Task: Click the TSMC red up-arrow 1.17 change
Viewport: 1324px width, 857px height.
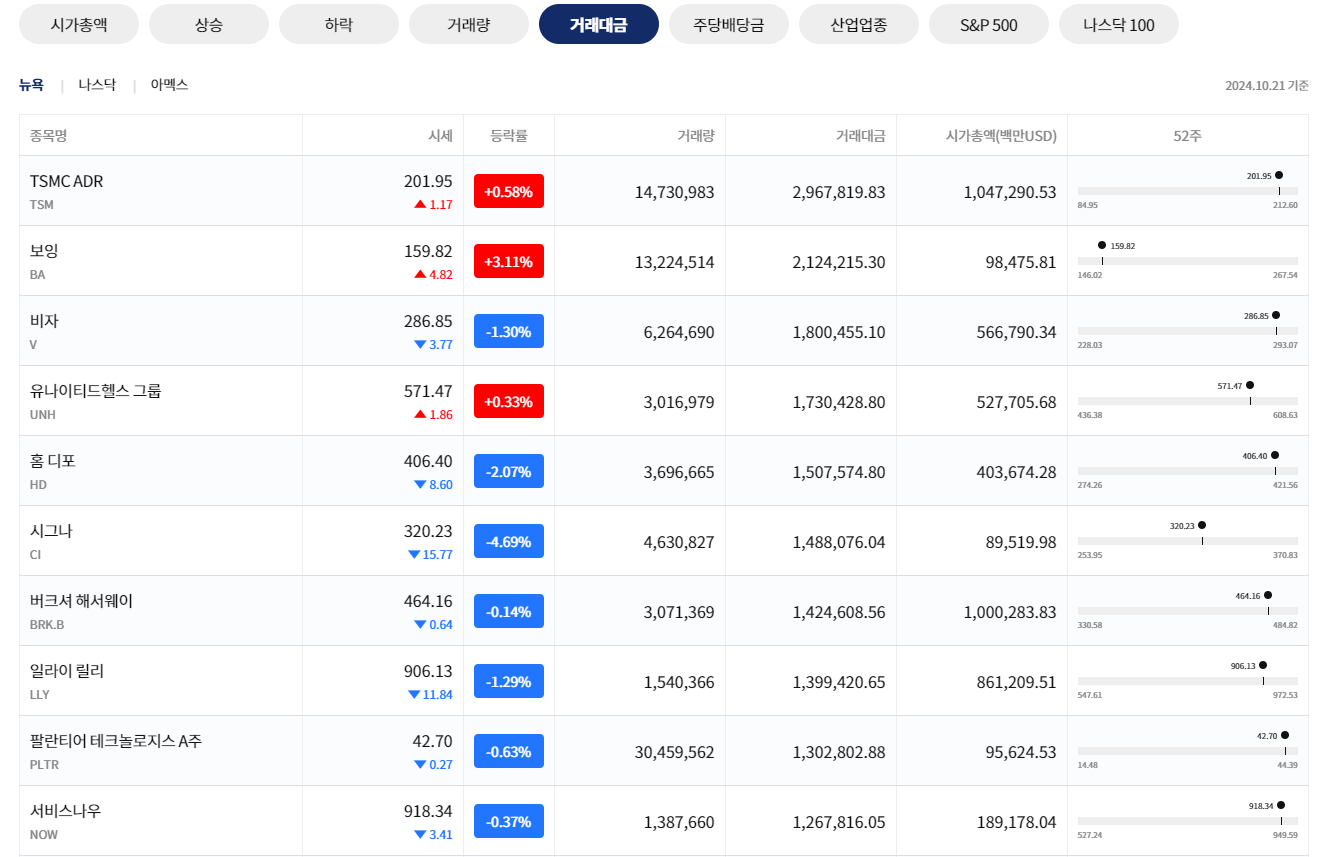Action: point(433,204)
